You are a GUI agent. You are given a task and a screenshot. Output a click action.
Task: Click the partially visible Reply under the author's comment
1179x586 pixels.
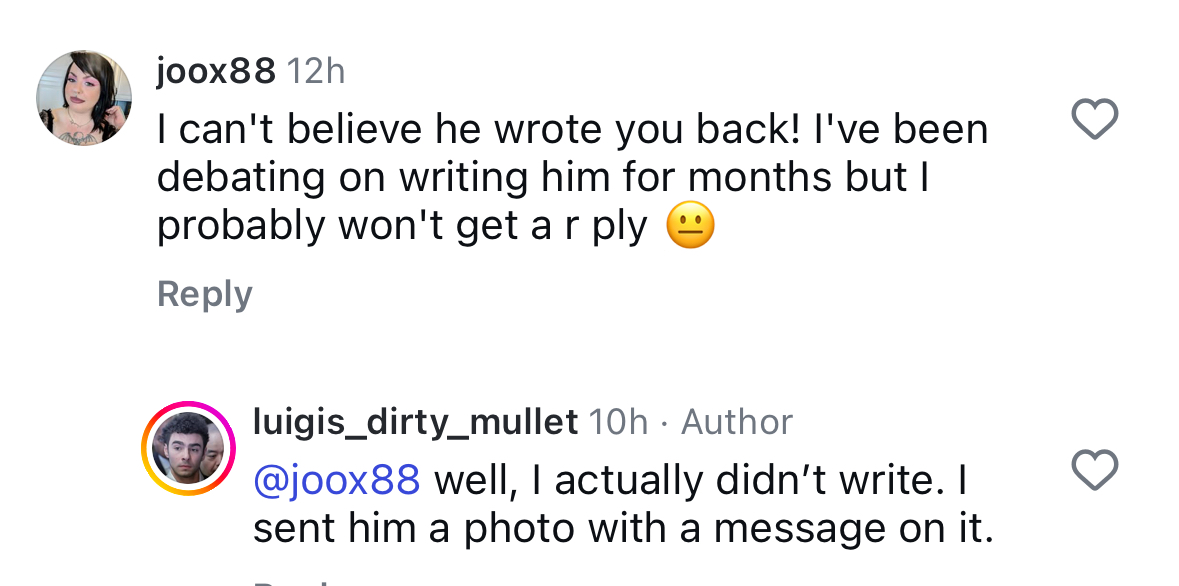pos(301,582)
